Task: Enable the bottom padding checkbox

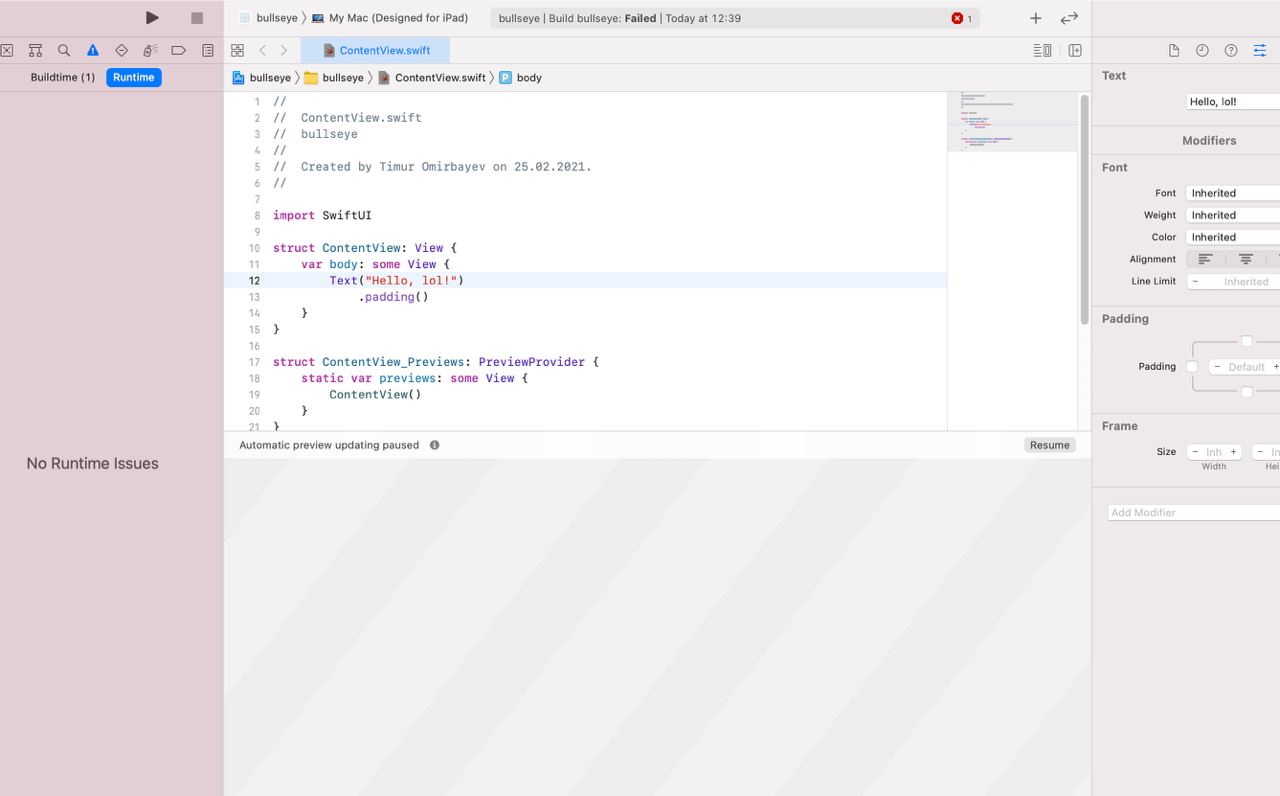Action: pyautogui.click(x=1246, y=392)
